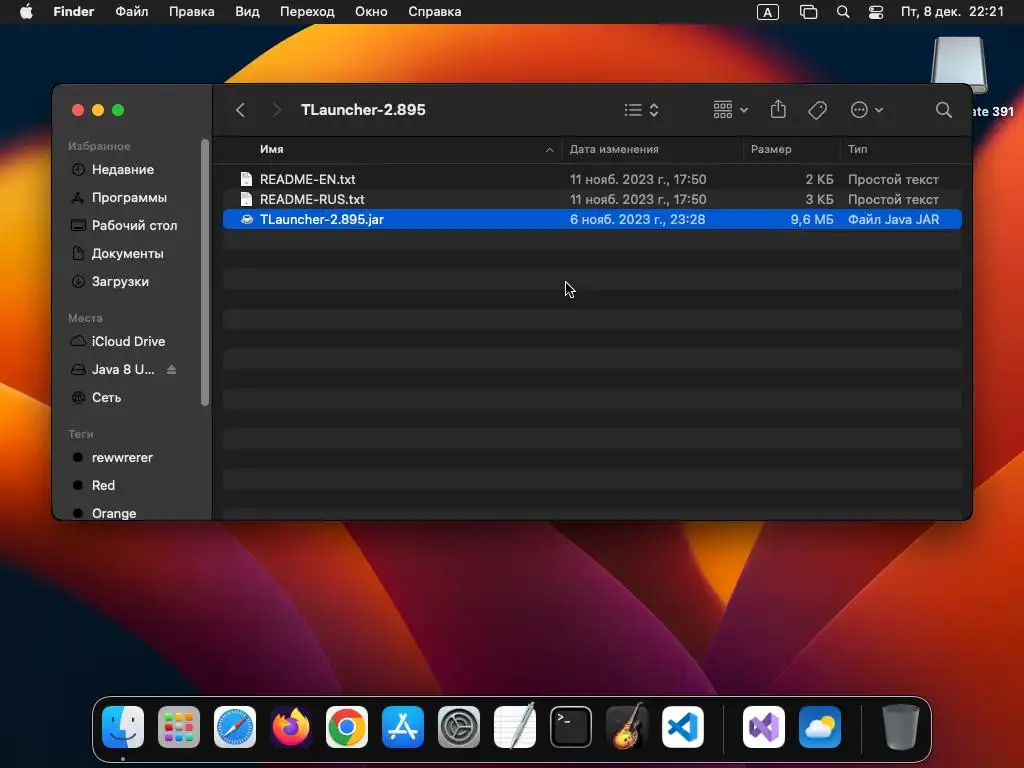Sort by Дата изменения column header
Image resolution: width=1024 pixels, height=768 pixels.
(x=614, y=149)
